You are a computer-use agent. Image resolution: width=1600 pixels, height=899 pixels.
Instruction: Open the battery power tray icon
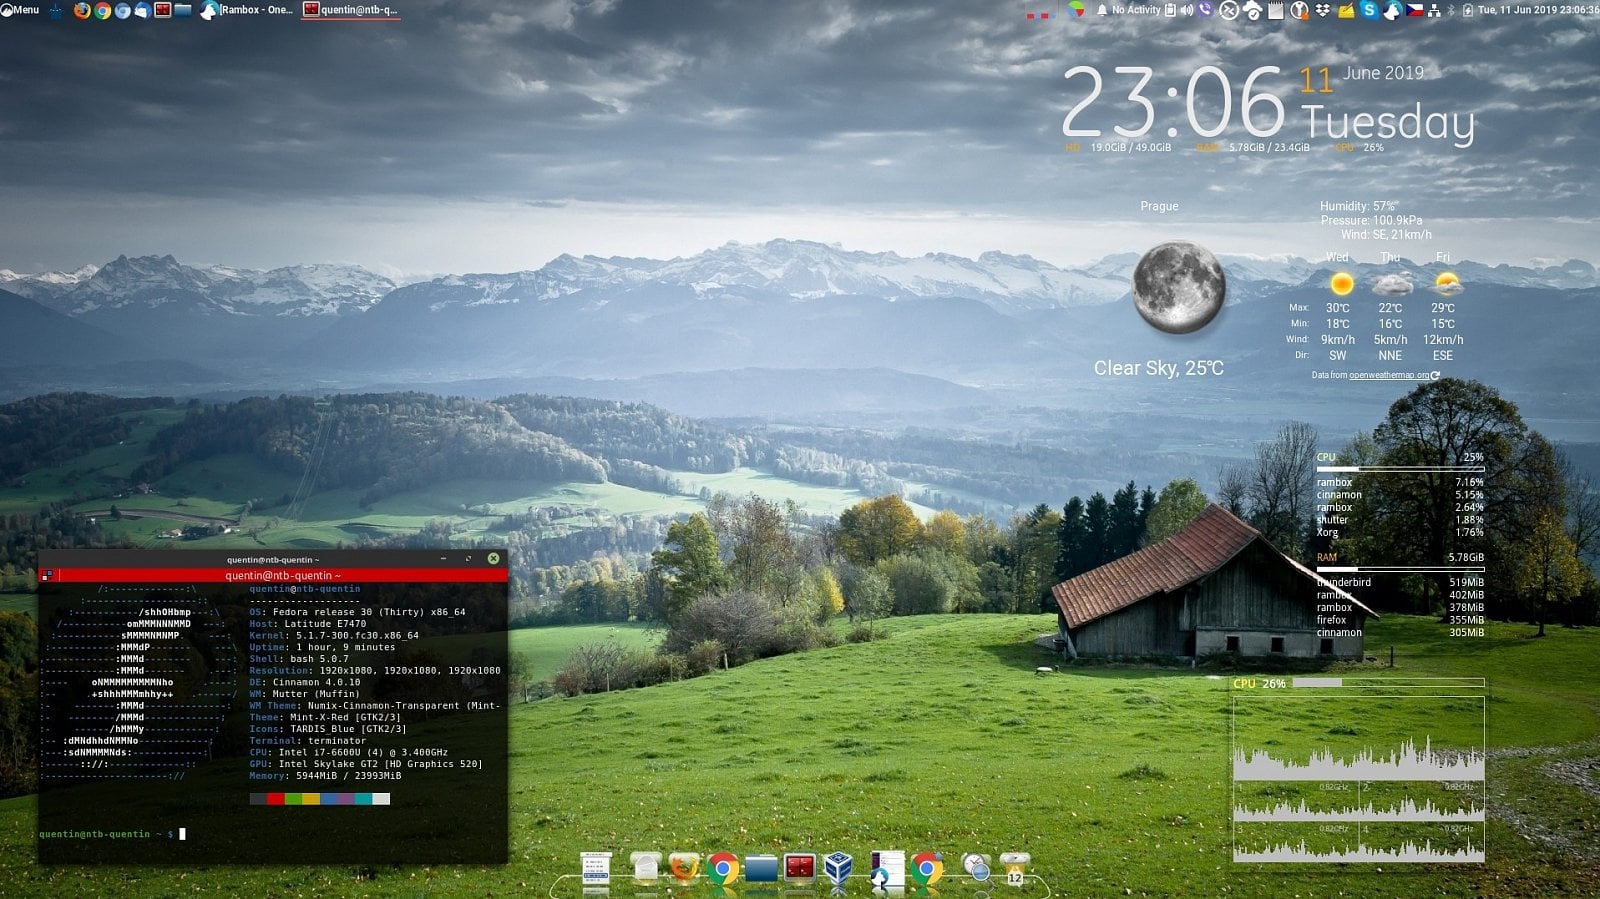[1467, 10]
